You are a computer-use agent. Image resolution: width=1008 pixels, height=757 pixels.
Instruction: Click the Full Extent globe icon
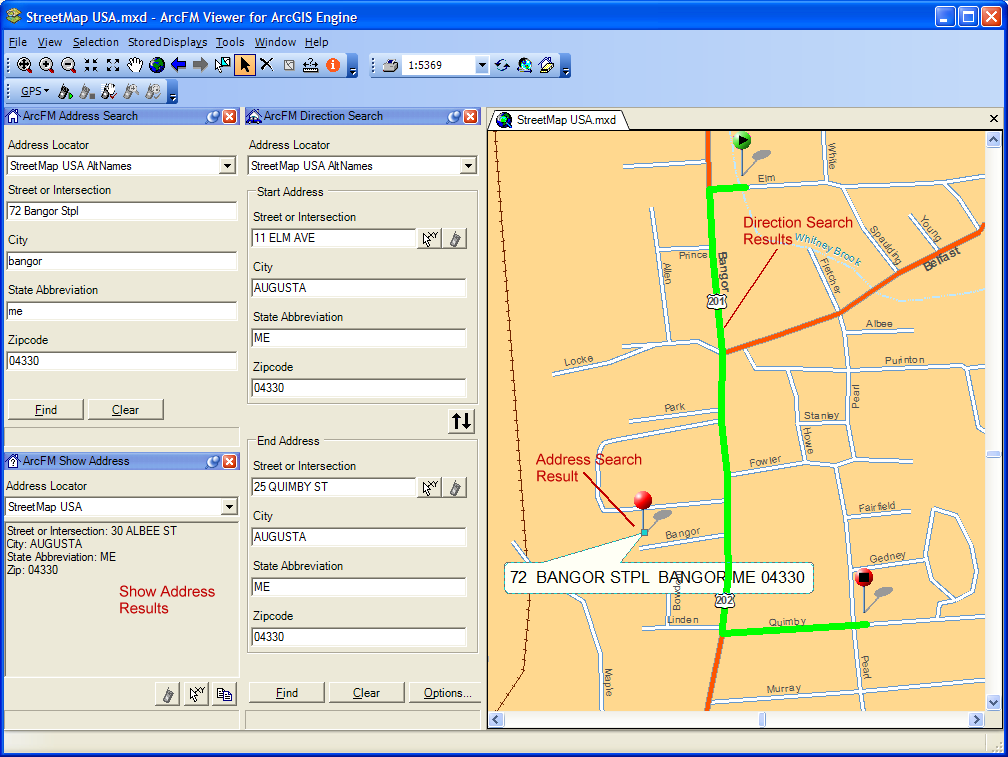157,65
